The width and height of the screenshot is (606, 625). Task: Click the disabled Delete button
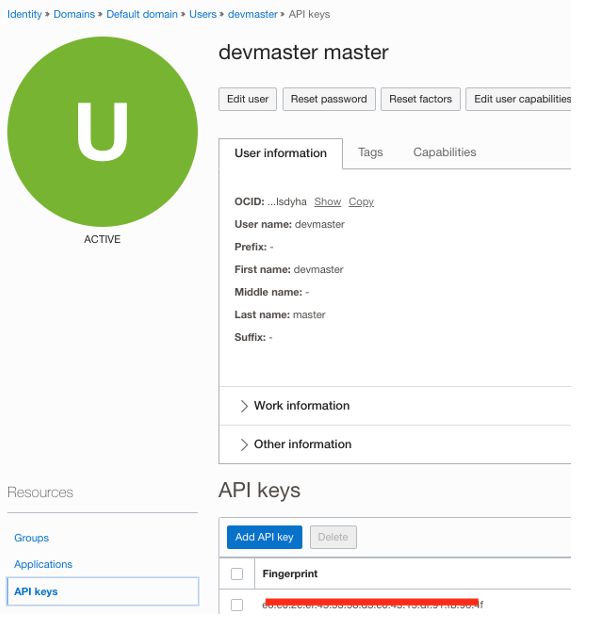(x=333, y=537)
